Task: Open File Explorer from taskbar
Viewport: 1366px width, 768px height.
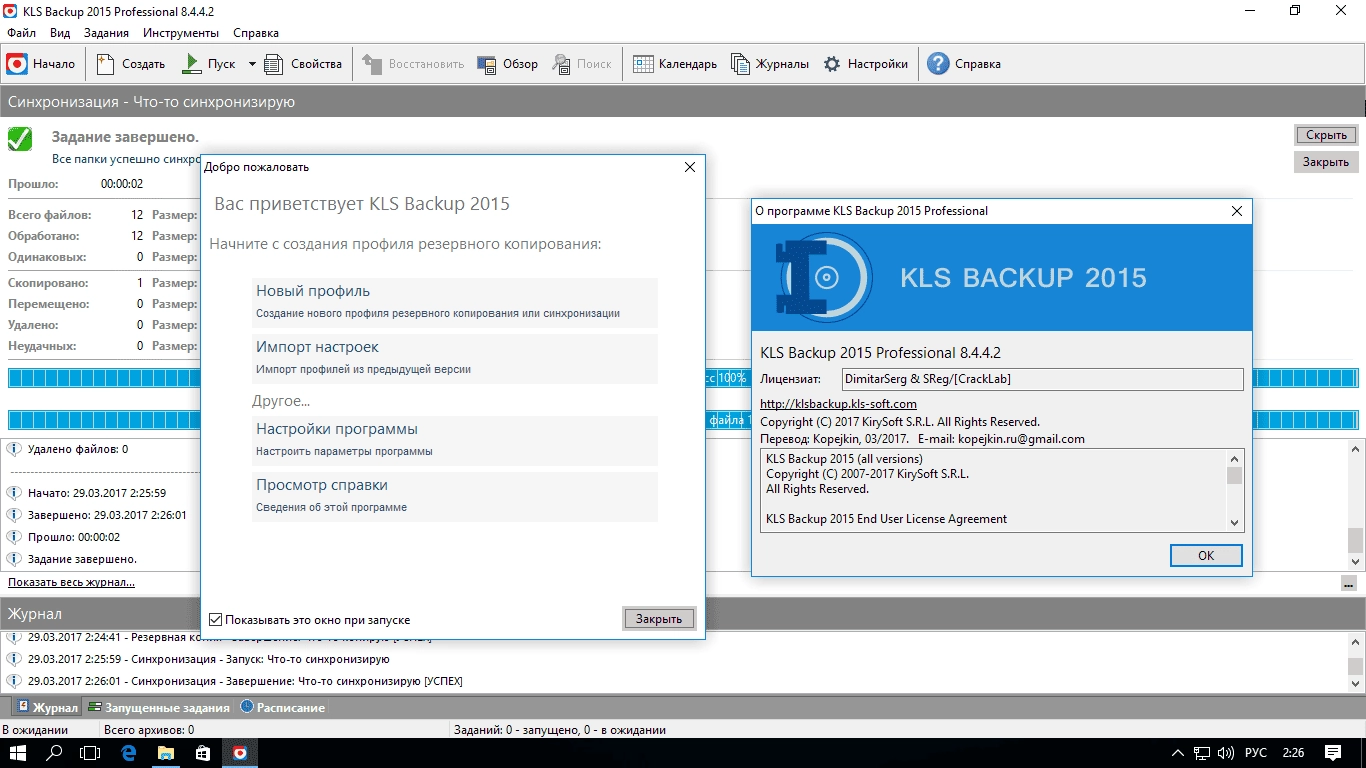Action: tap(165, 752)
